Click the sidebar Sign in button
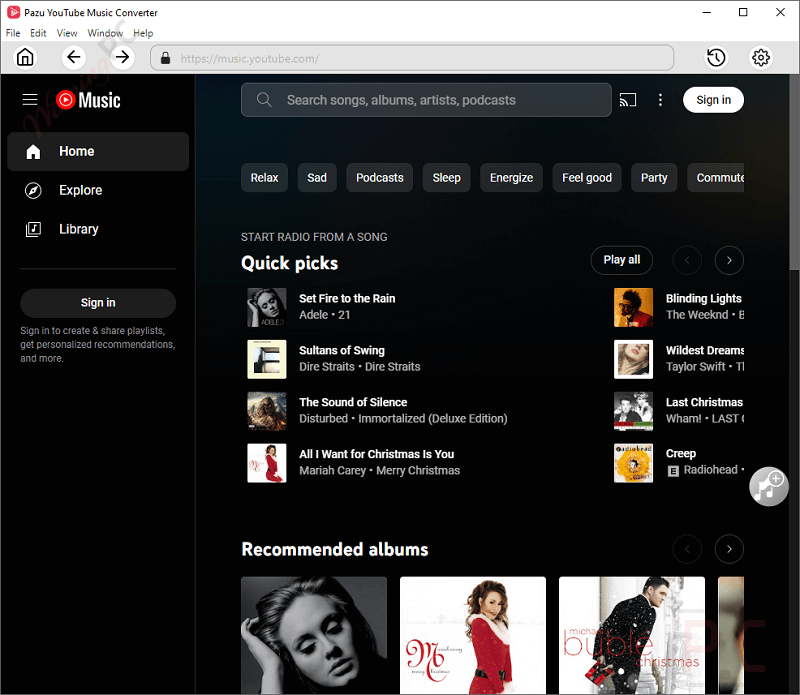 tap(98, 303)
